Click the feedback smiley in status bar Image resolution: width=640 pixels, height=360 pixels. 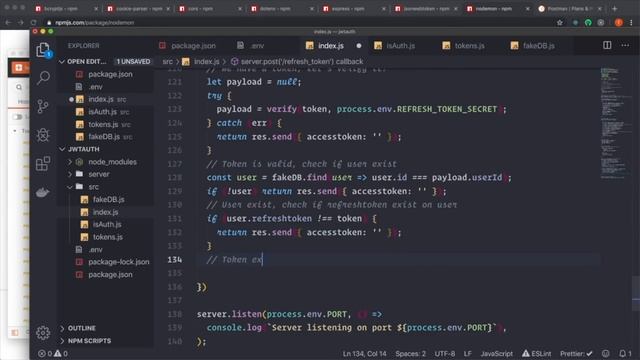click(606, 353)
